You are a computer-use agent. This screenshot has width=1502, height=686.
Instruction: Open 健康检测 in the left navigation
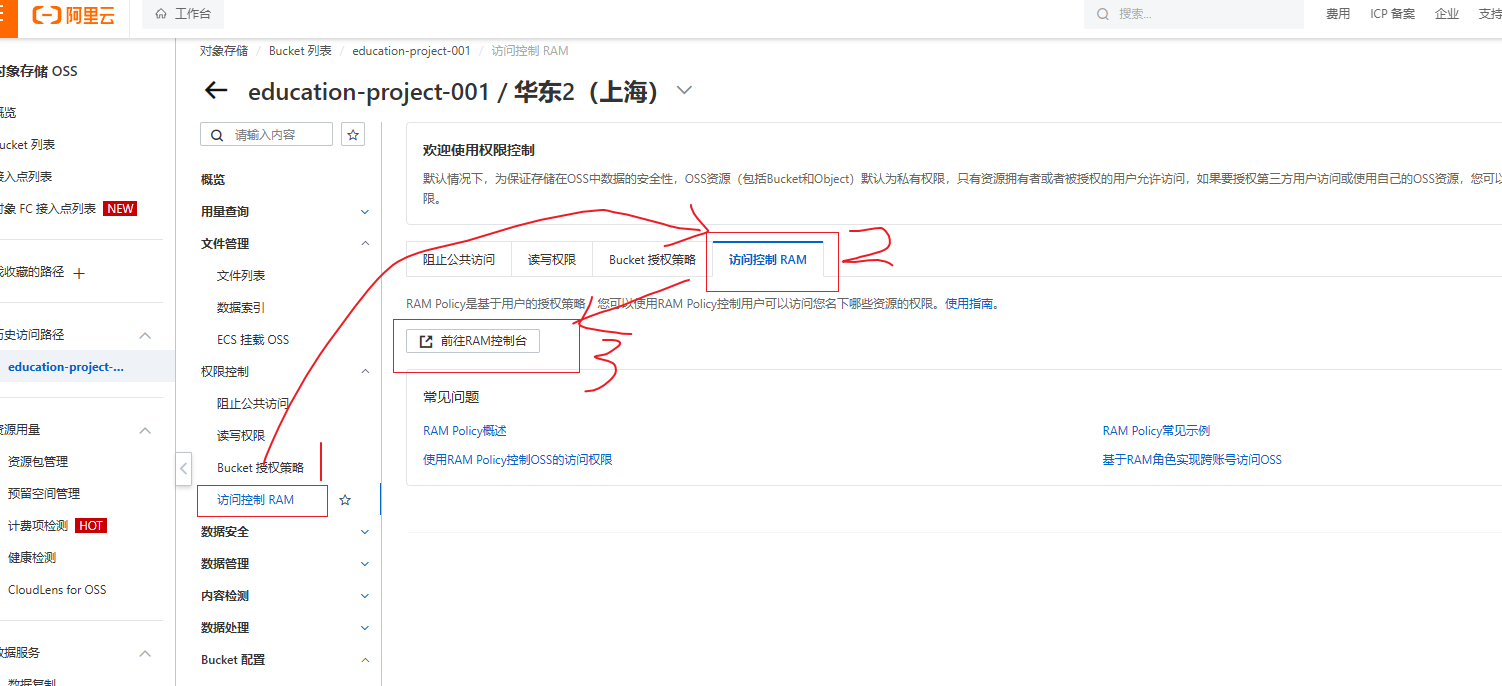[x=32, y=558]
